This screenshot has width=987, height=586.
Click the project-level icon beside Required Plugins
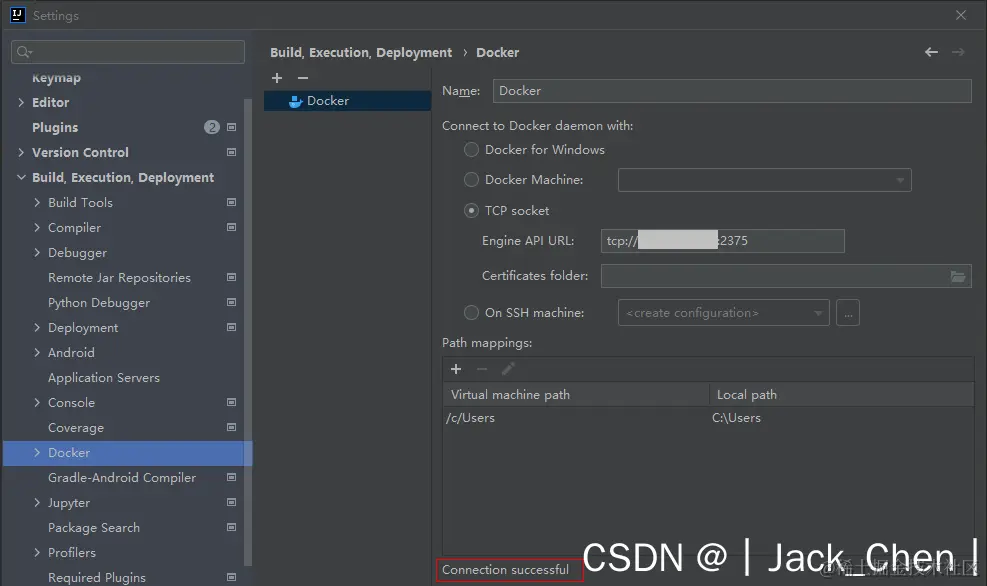coord(232,577)
